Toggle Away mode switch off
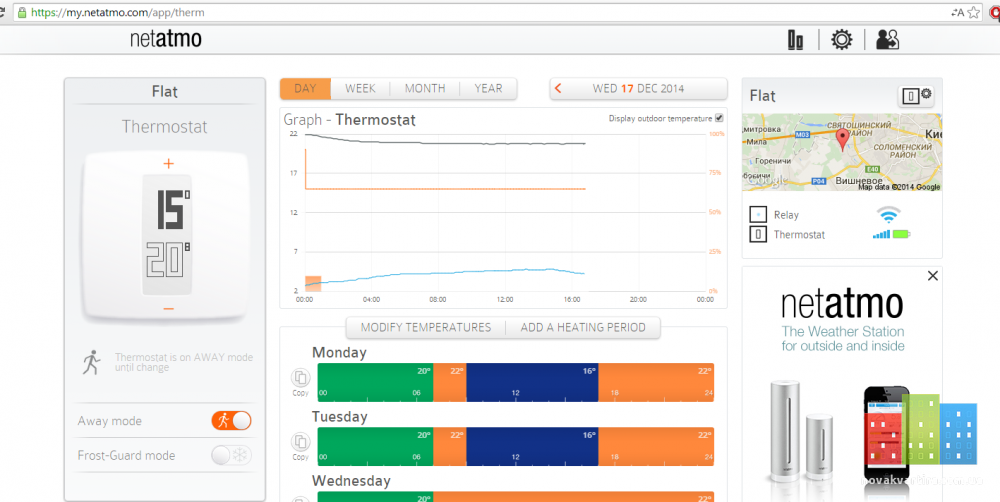Image resolution: width=1000 pixels, height=502 pixels. pos(232,420)
